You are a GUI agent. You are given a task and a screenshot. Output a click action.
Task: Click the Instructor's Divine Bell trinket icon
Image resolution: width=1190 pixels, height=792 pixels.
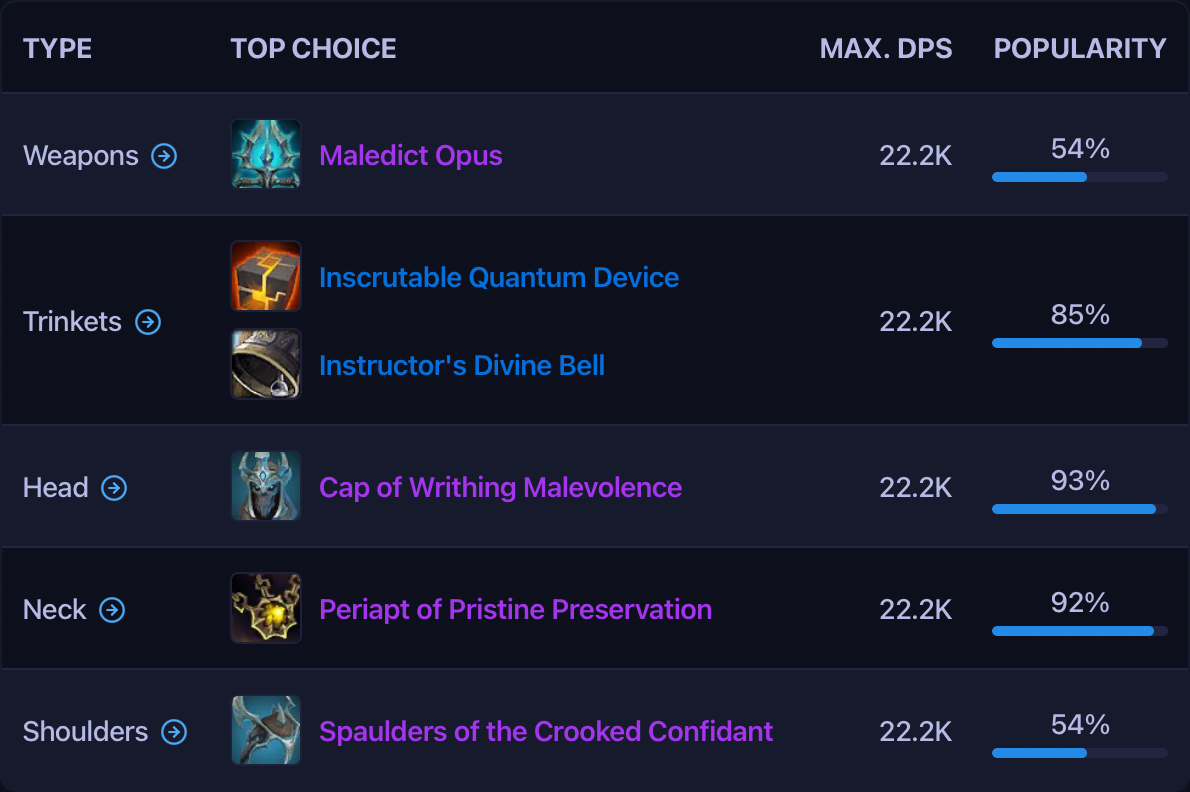coord(265,364)
